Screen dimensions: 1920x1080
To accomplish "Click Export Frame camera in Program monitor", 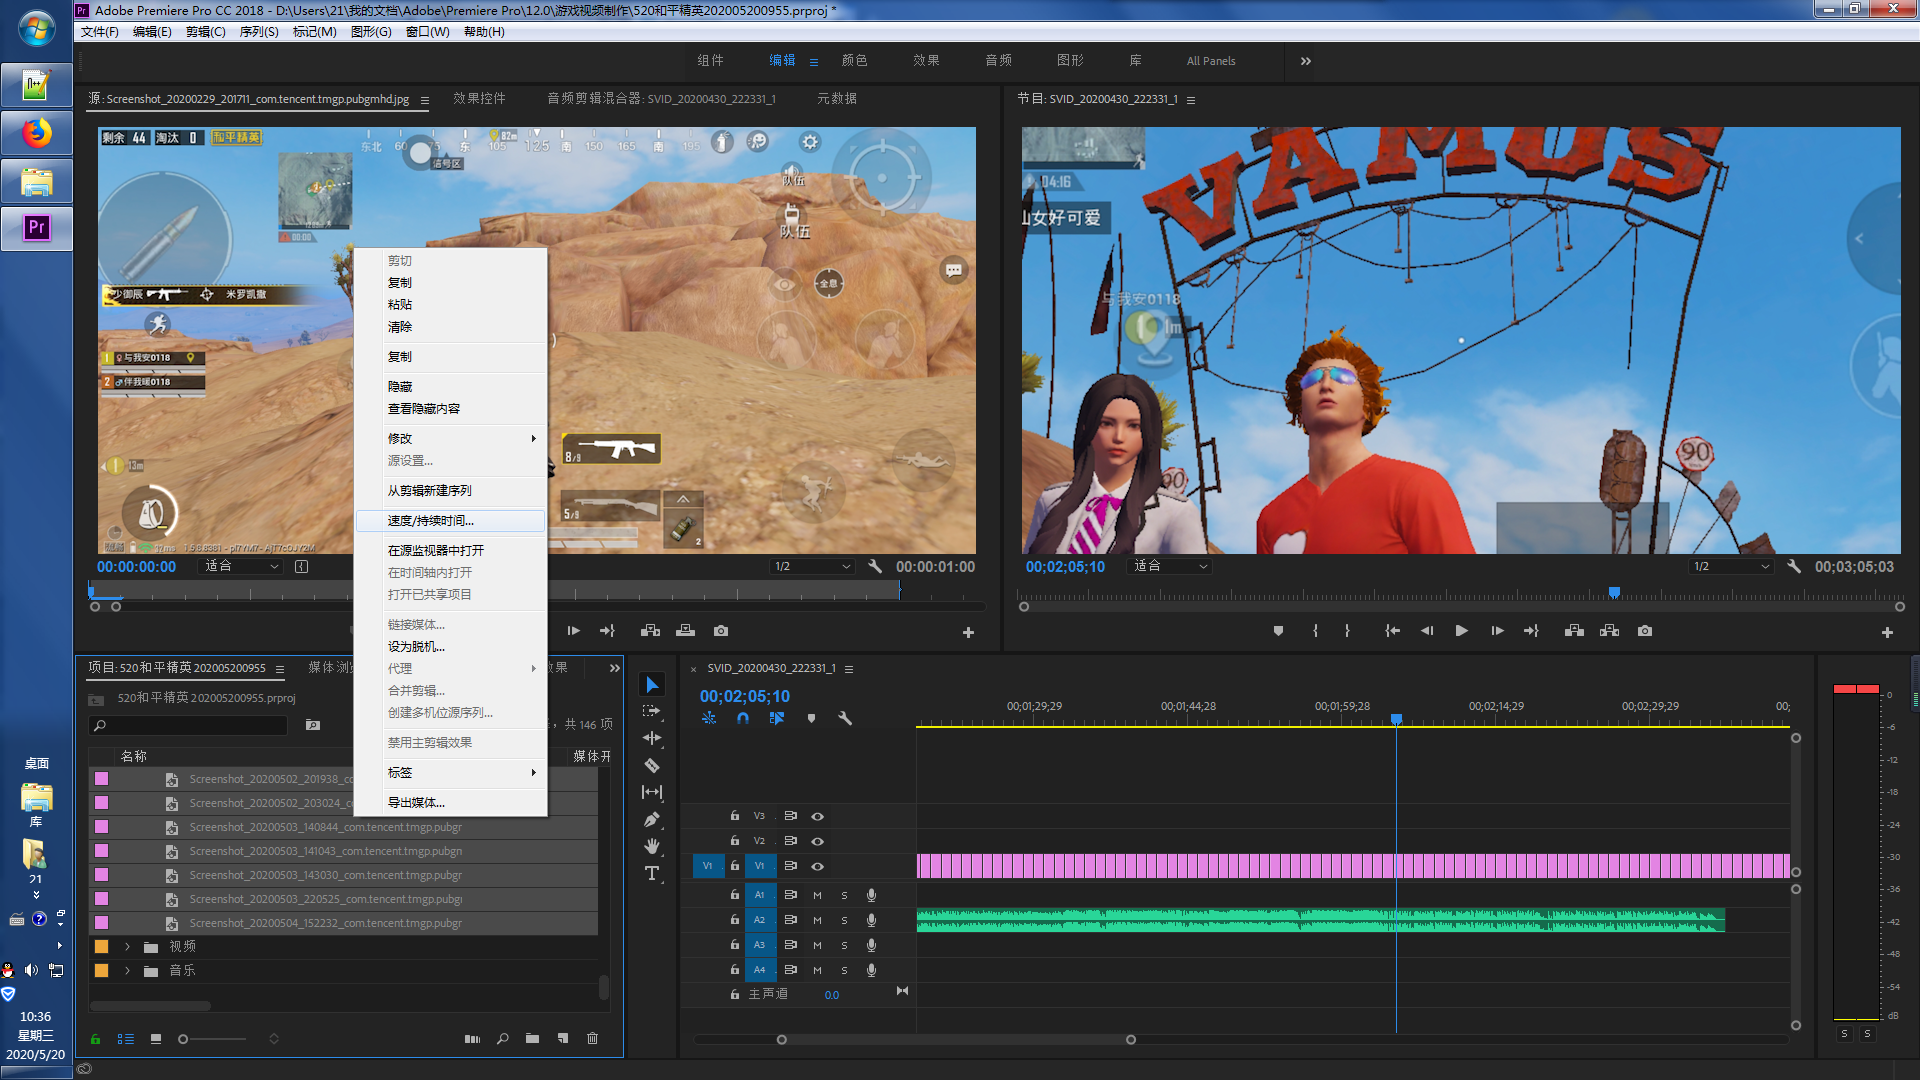I will (1645, 631).
